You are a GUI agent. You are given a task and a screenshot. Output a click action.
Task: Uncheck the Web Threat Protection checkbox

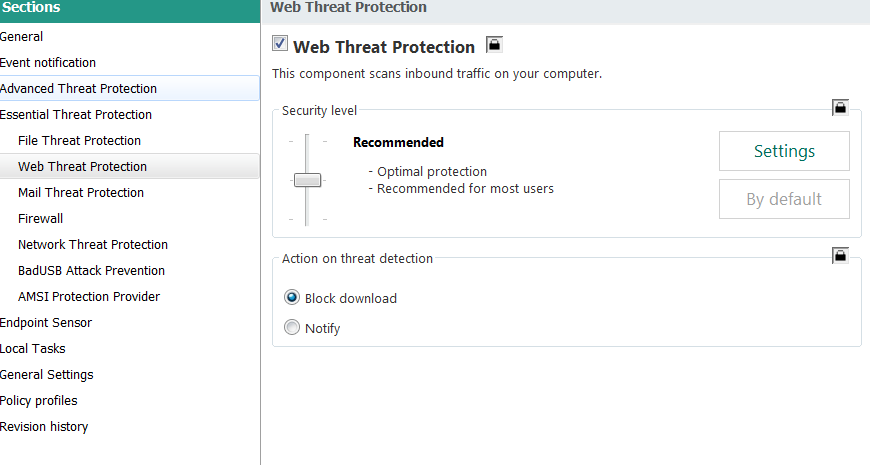coord(280,45)
